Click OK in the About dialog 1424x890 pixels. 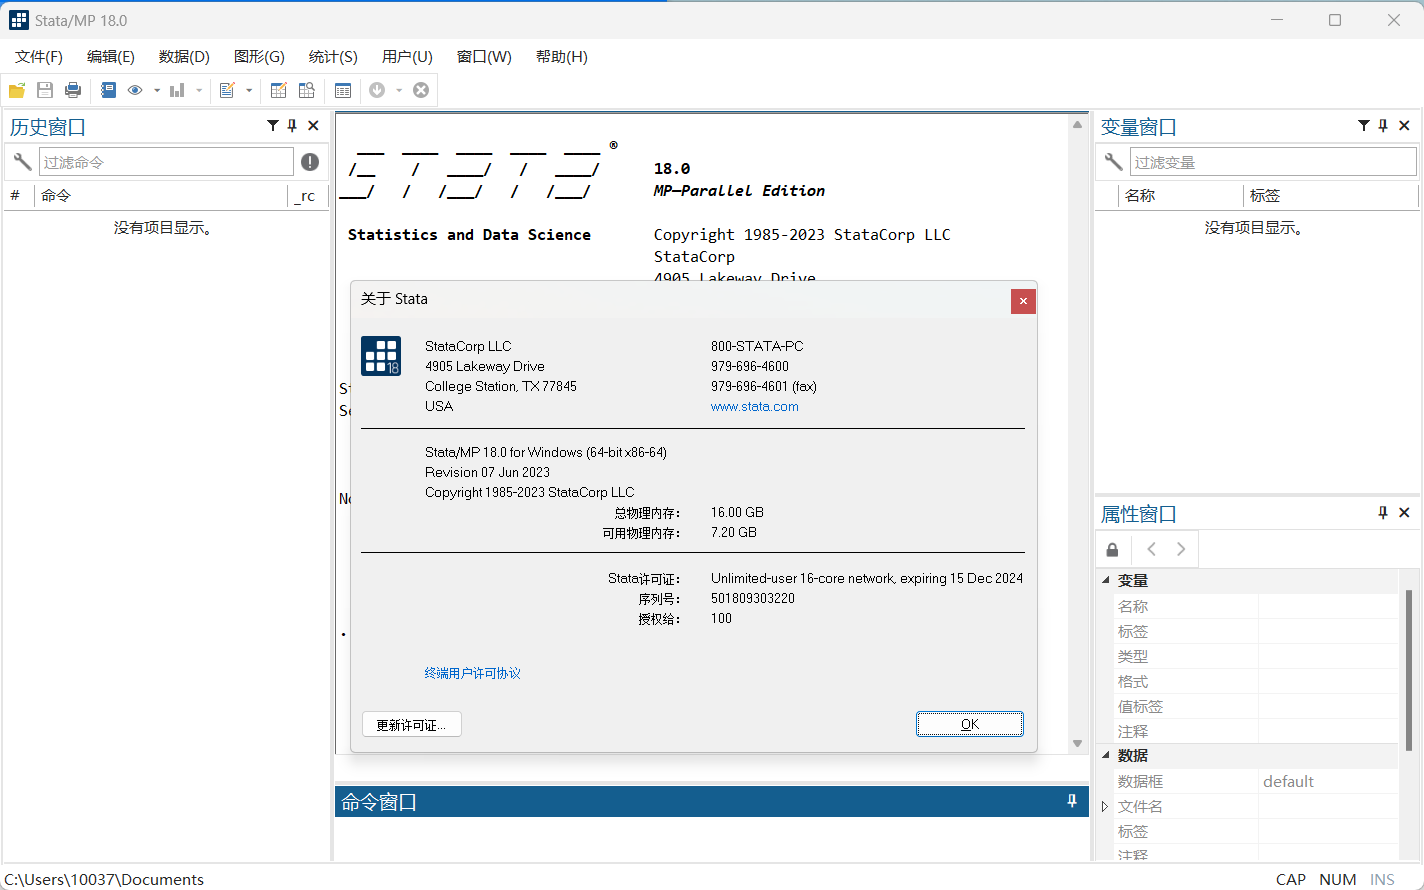point(970,724)
